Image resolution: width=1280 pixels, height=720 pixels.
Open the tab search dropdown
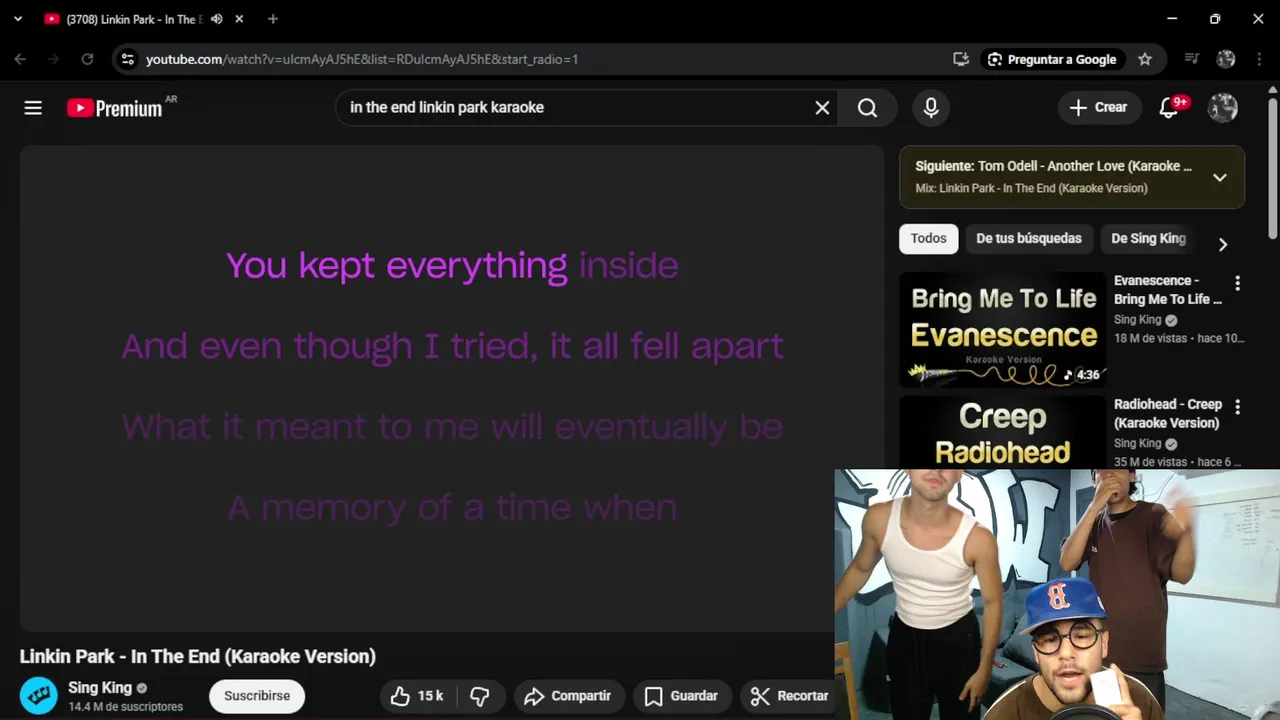click(x=18, y=18)
